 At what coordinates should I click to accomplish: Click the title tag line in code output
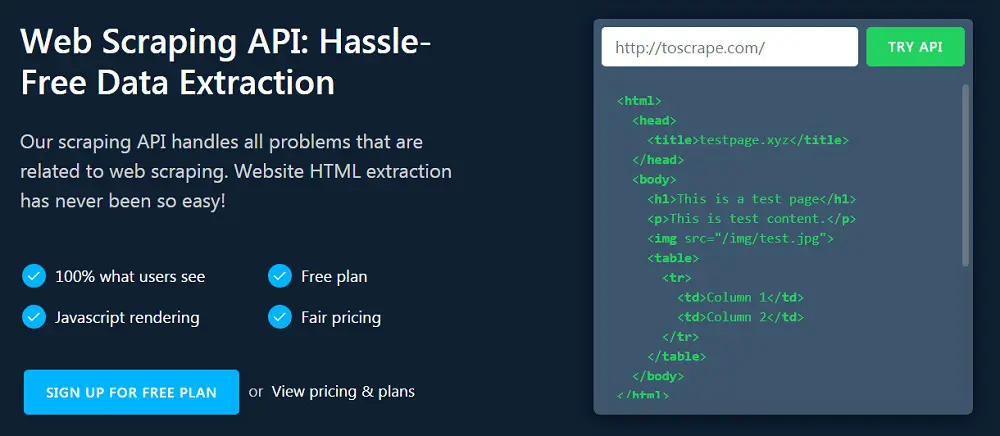[x=748, y=140]
